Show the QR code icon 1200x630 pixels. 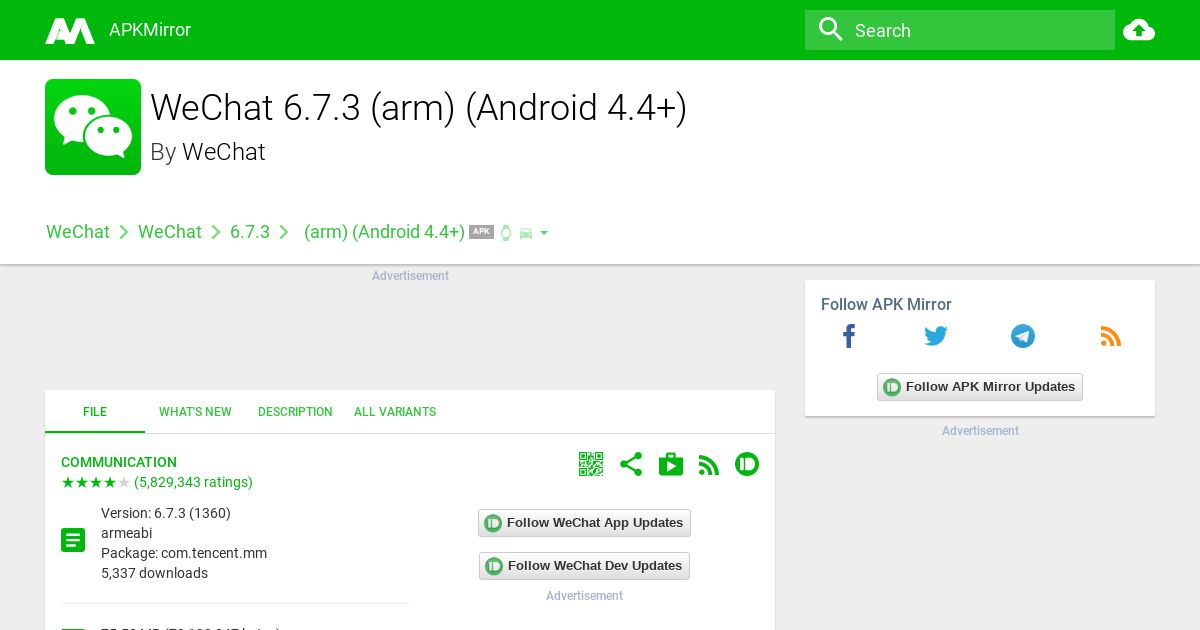591,464
